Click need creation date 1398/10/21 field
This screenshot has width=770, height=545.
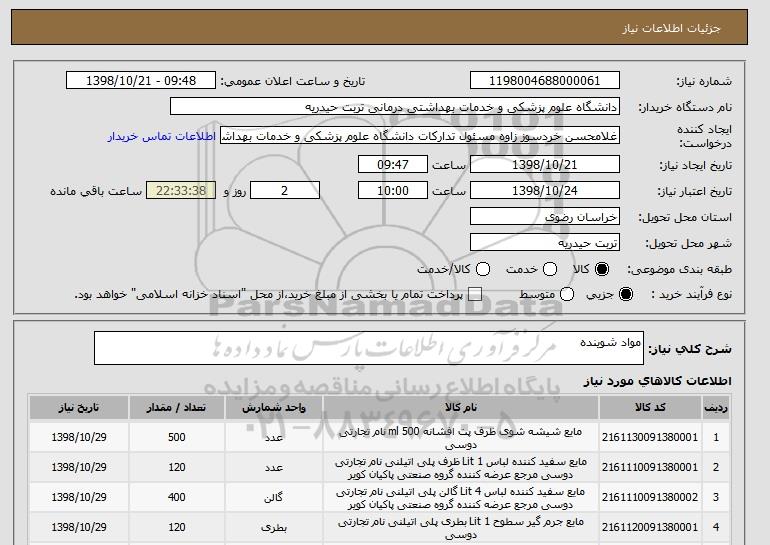pyautogui.click(x=545, y=164)
